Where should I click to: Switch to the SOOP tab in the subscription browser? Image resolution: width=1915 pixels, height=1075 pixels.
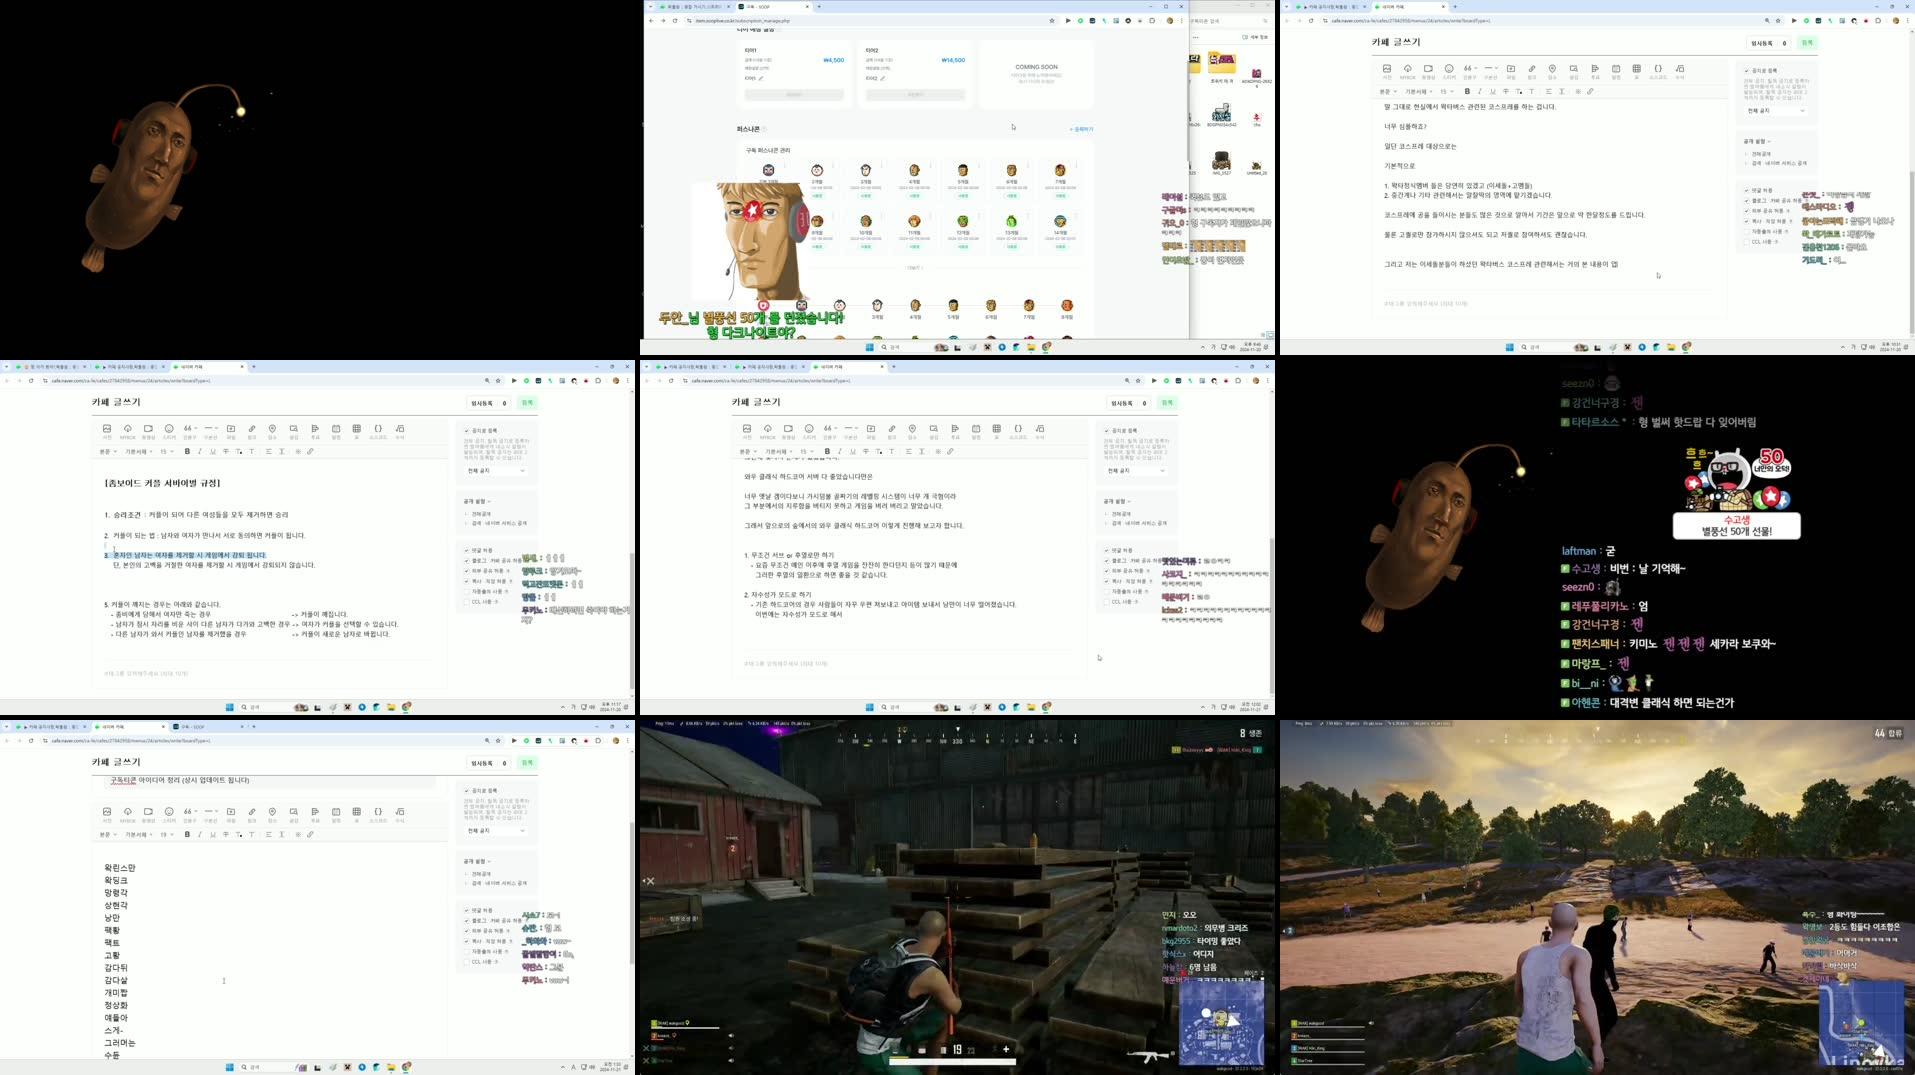(772, 6)
